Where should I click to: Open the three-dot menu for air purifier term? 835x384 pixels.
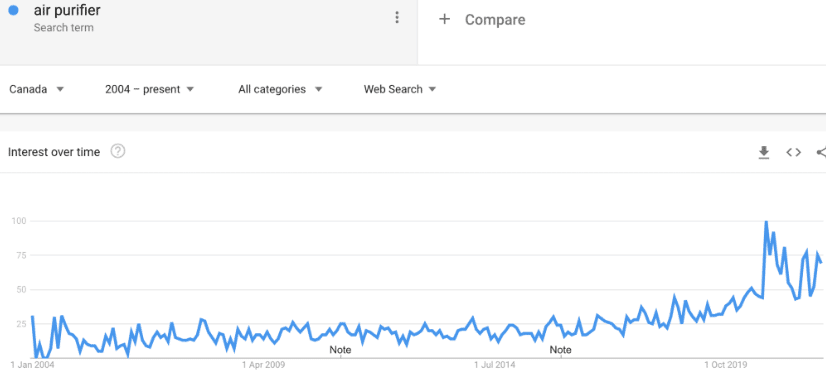(397, 18)
